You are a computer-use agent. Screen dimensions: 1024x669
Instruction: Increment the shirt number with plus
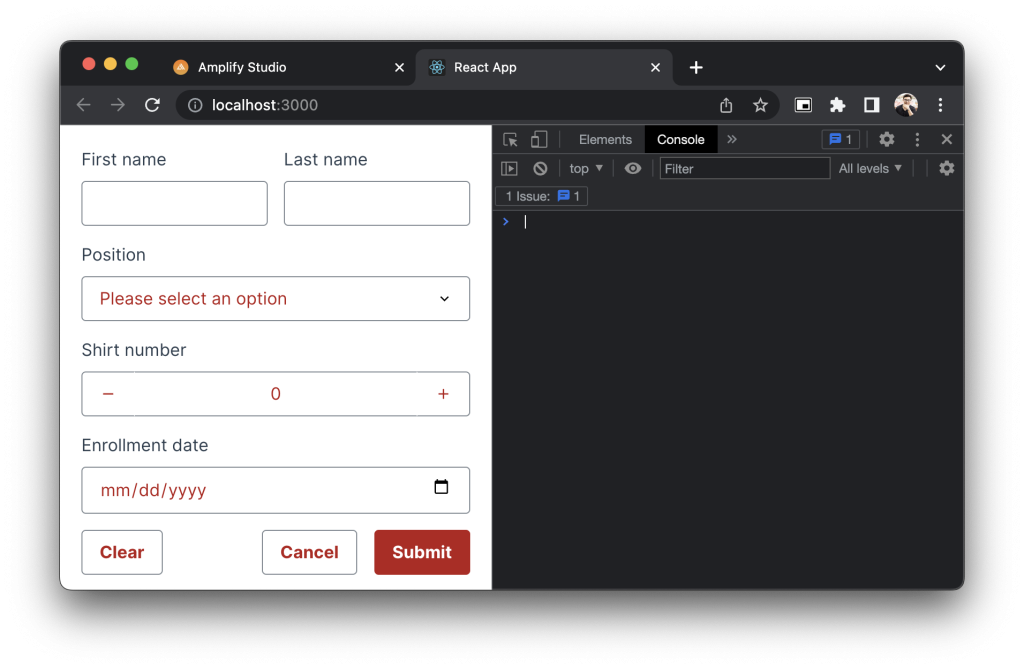pos(443,393)
